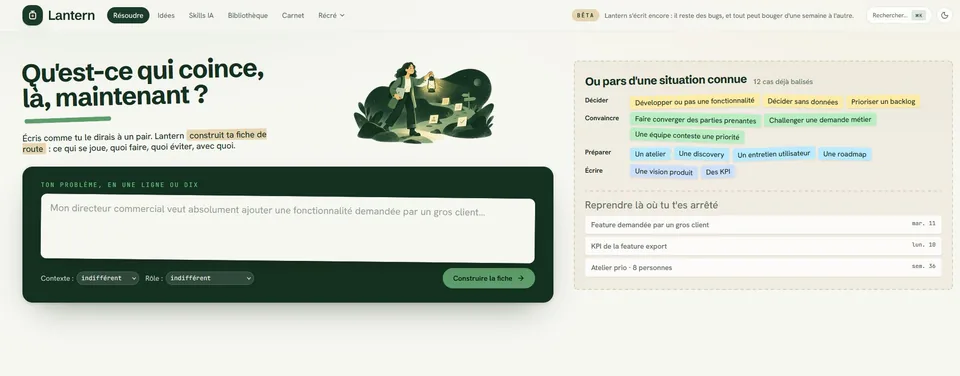Click the lantern woman illustration
960x376 pixels.
pos(424,102)
